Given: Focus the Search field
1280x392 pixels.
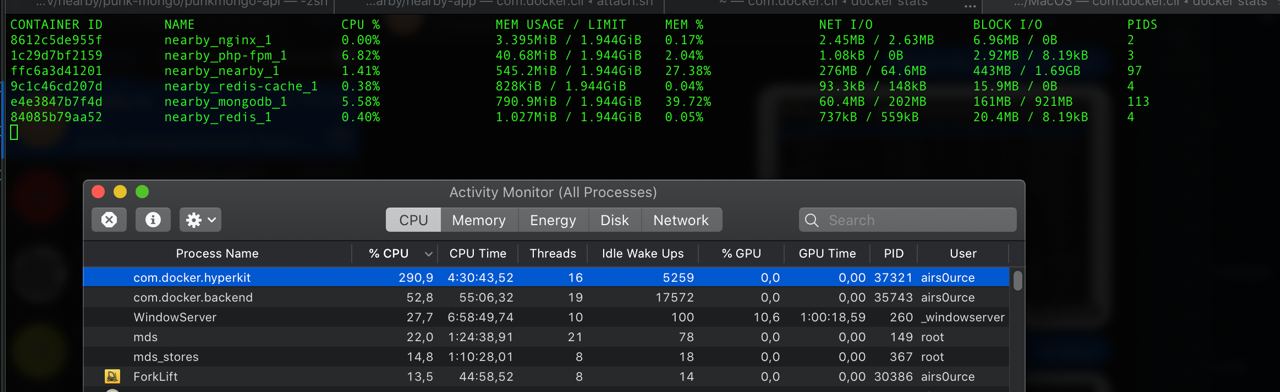Looking at the screenshot, I should pyautogui.click(x=908, y=220).
